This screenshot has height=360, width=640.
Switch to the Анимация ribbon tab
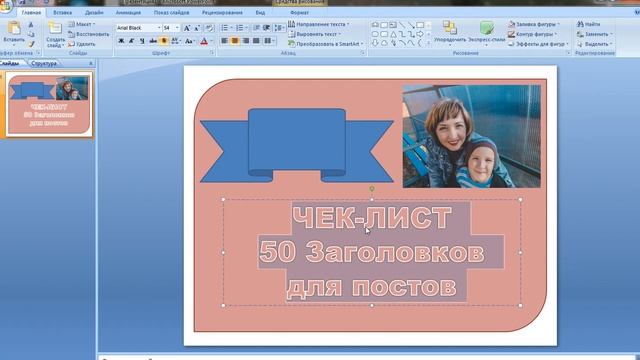[128, 13]
